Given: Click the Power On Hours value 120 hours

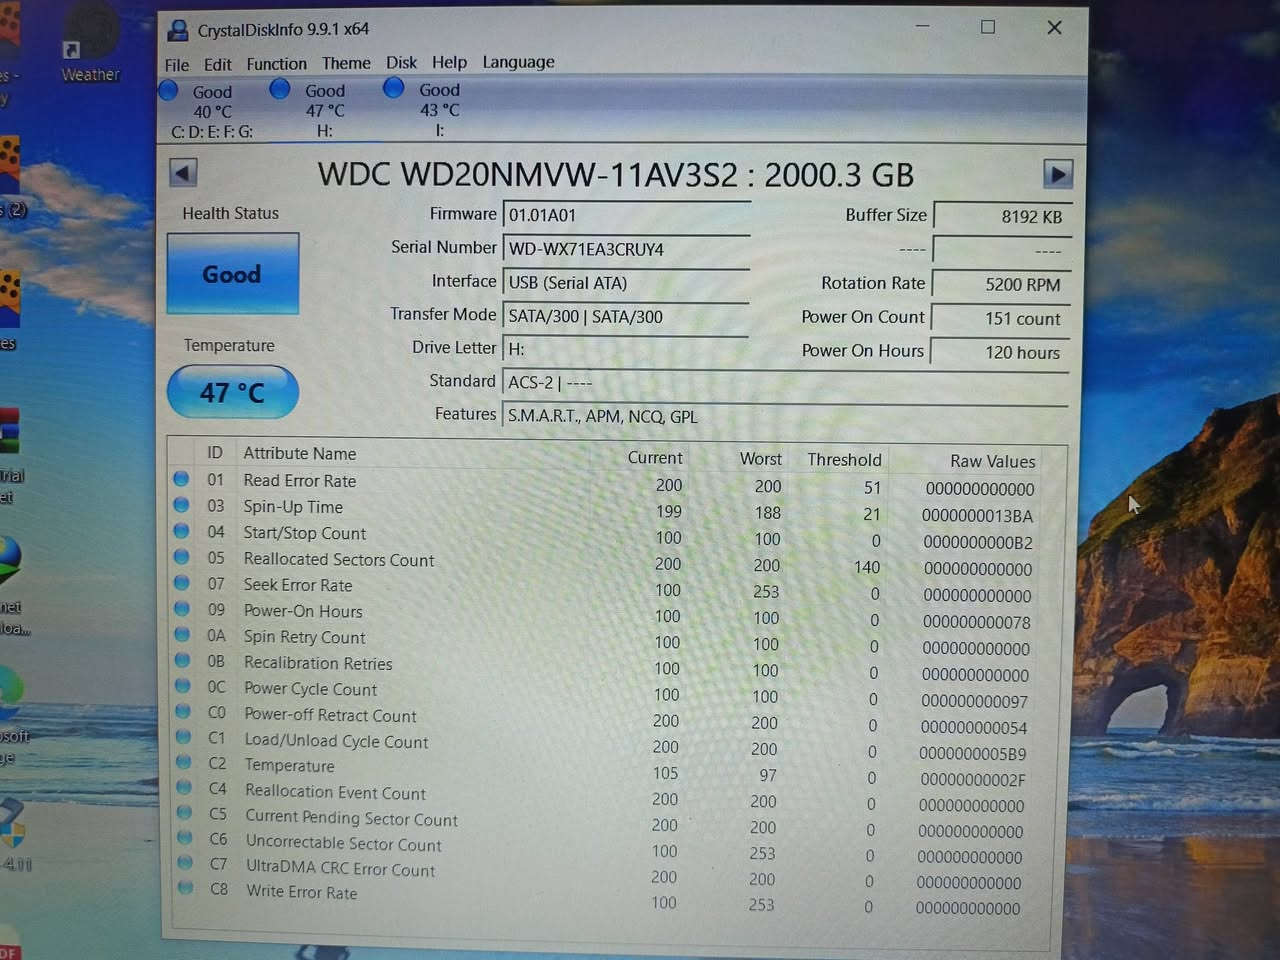Looking at the screenshot, I should 1002,353.
